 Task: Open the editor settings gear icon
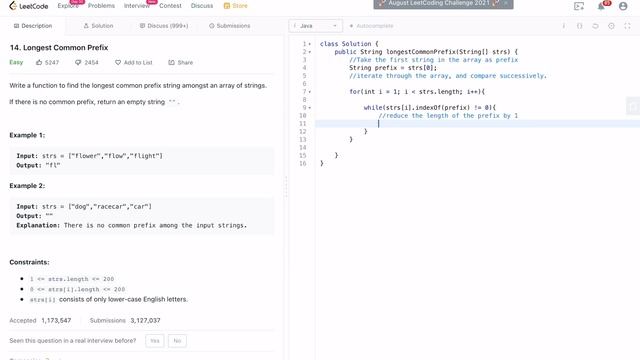(x=611, y=26)
